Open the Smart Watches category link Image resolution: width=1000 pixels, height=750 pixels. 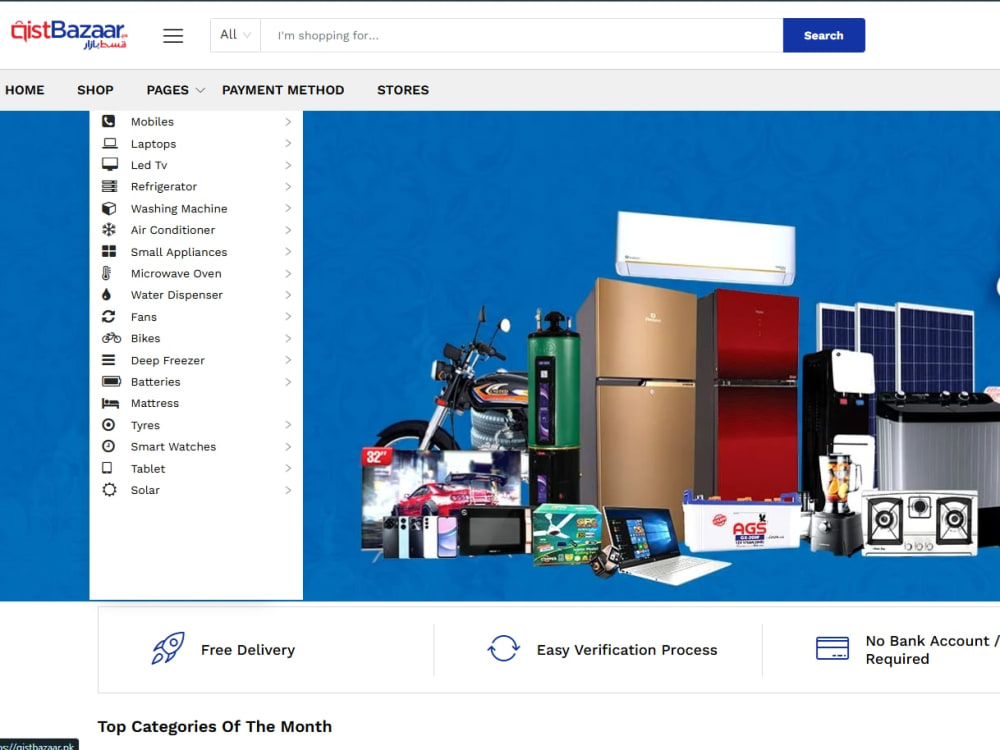pos(173,446)
